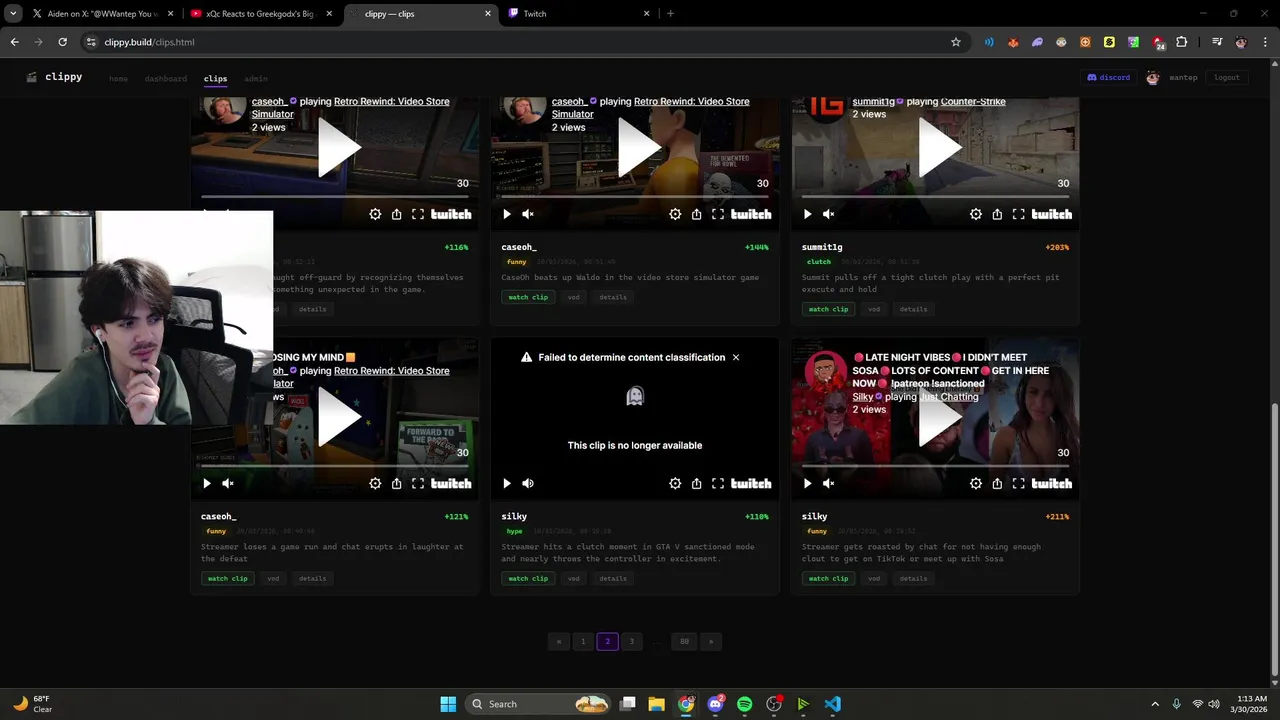The image size is (1280, 720).
Task: Start the summit1g clip with the large play arrow
Action: 940,150
